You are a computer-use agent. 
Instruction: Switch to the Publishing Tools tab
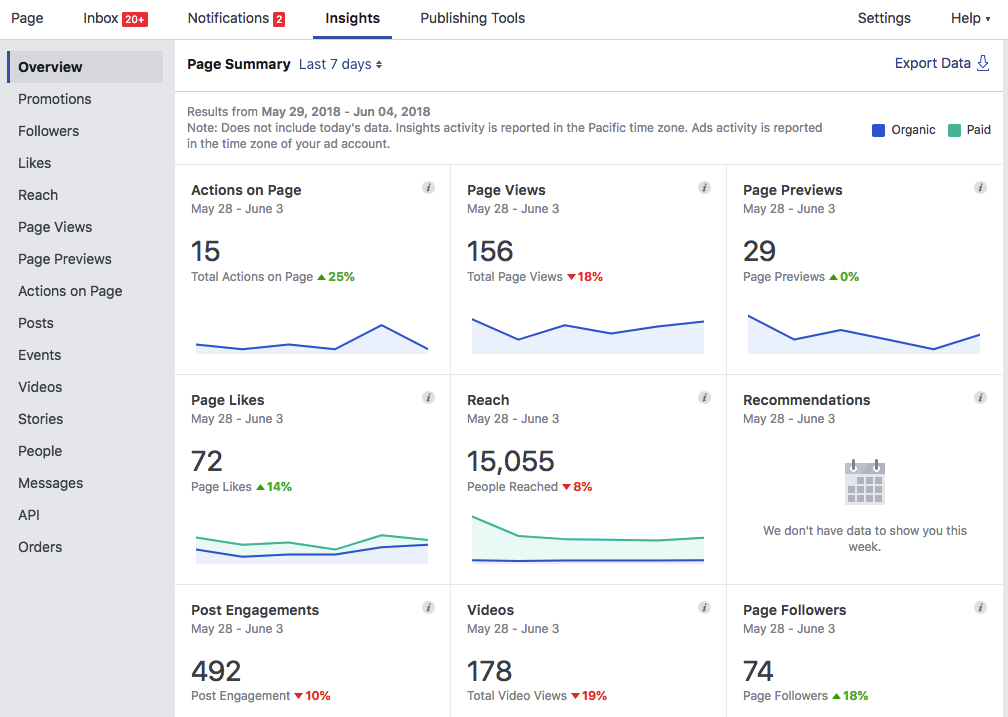[x=472, y=18]
